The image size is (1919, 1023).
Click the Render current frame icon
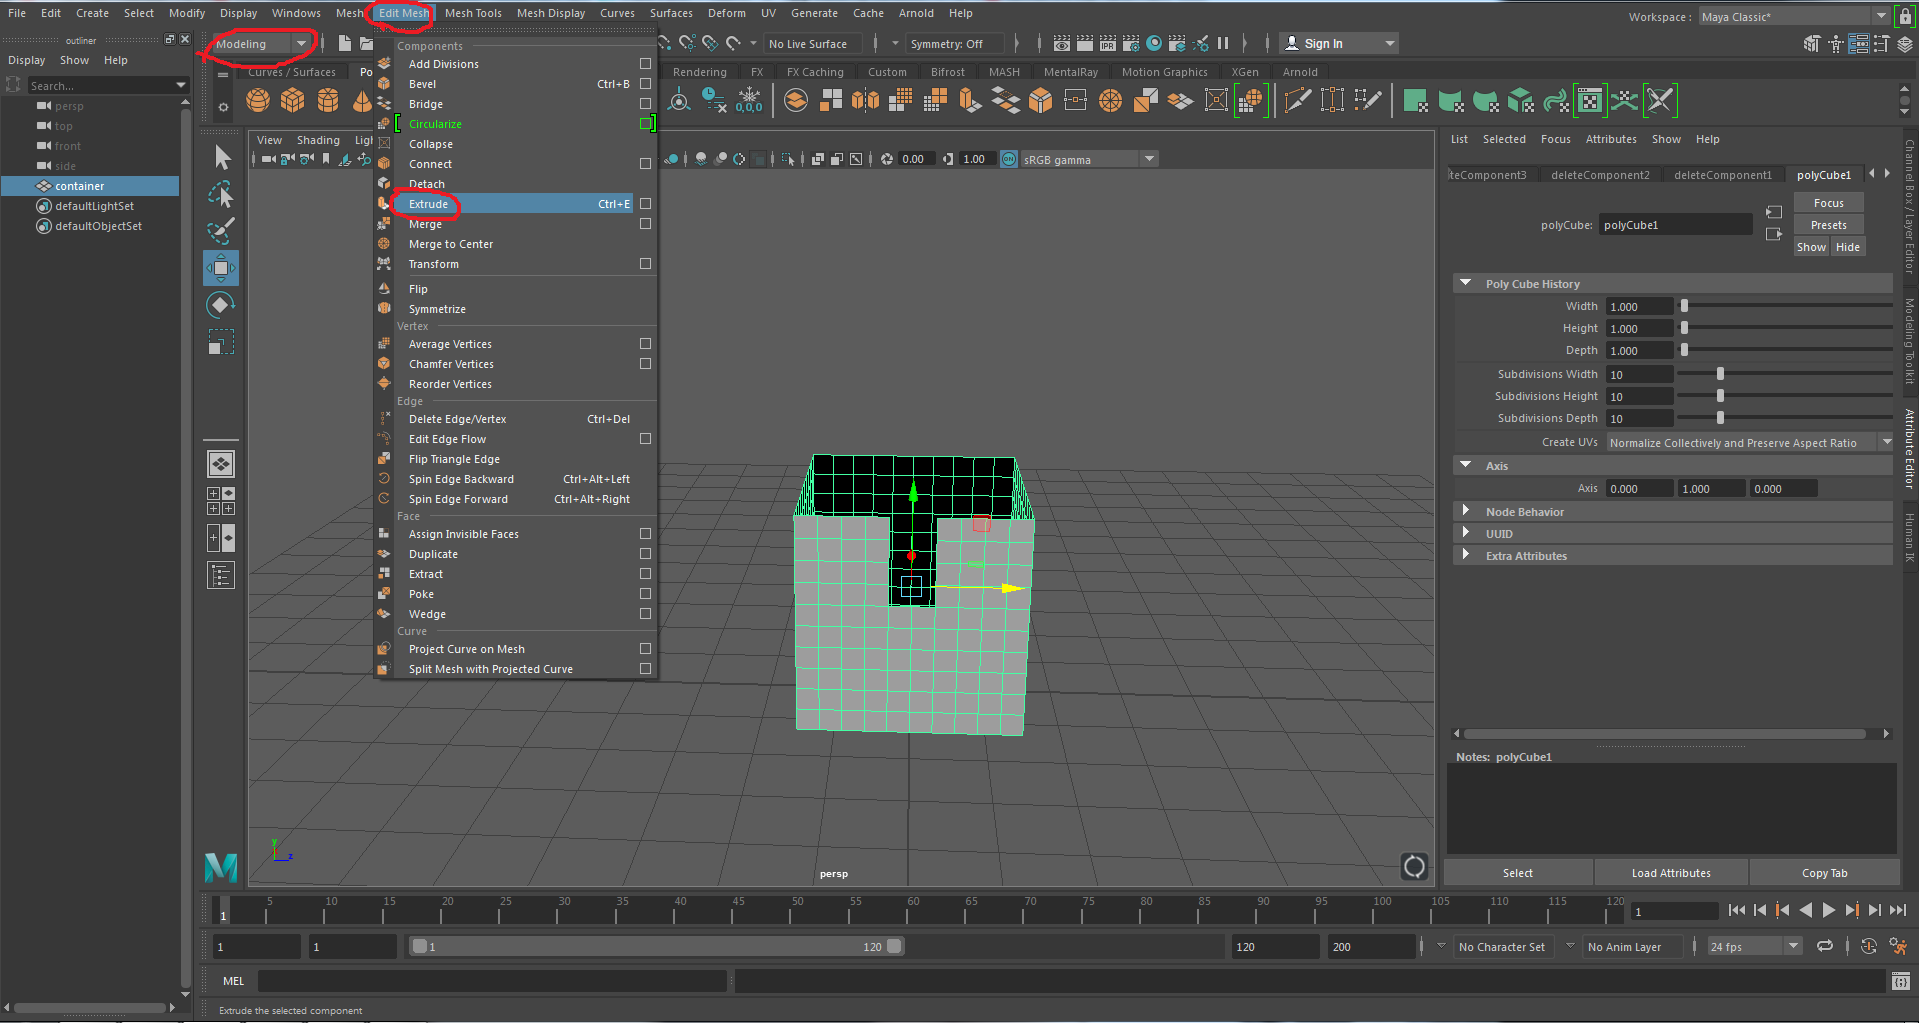1085,43
